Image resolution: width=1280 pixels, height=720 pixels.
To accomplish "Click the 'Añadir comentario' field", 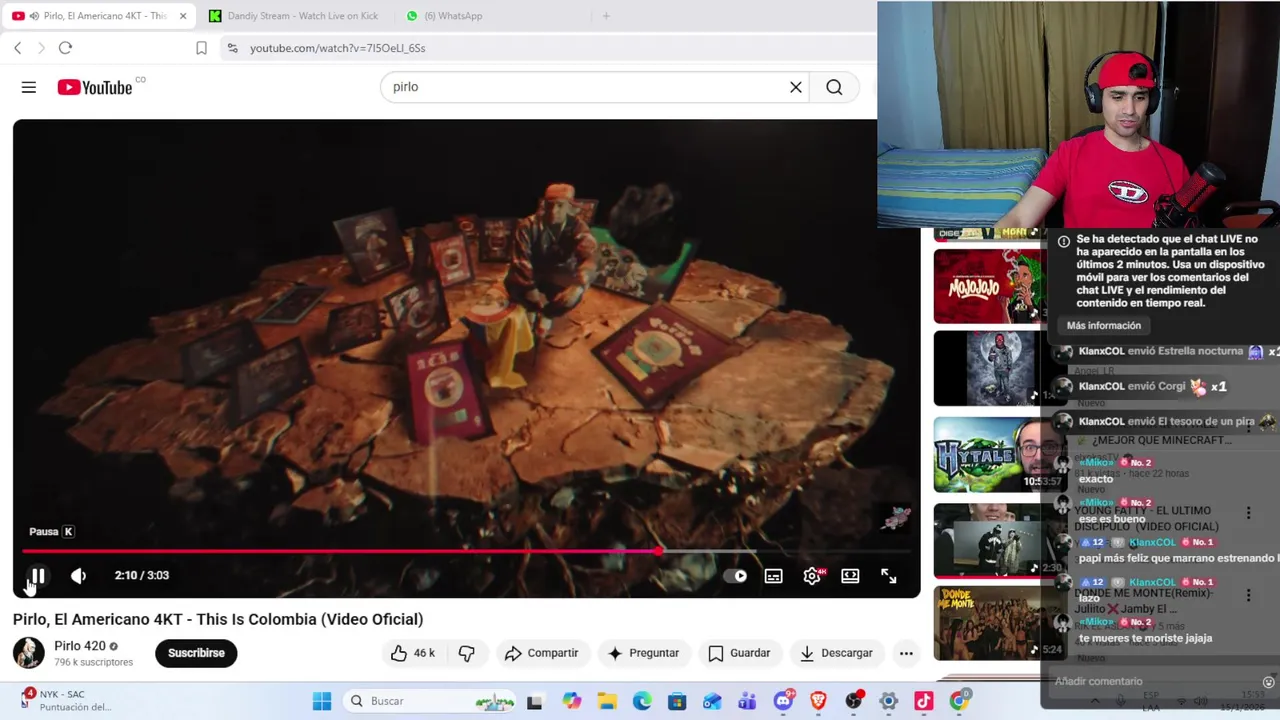I will [x=1150, y=682].
